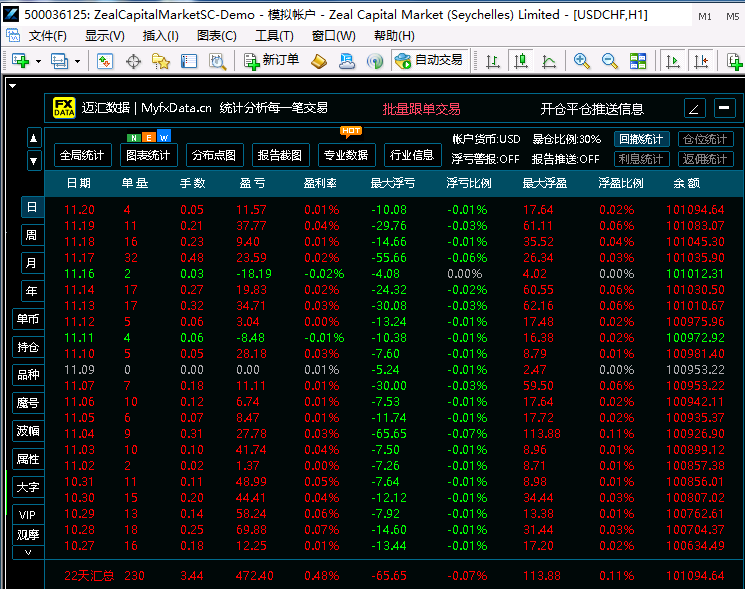Click the edit pencil panel button

click(694, 108)
